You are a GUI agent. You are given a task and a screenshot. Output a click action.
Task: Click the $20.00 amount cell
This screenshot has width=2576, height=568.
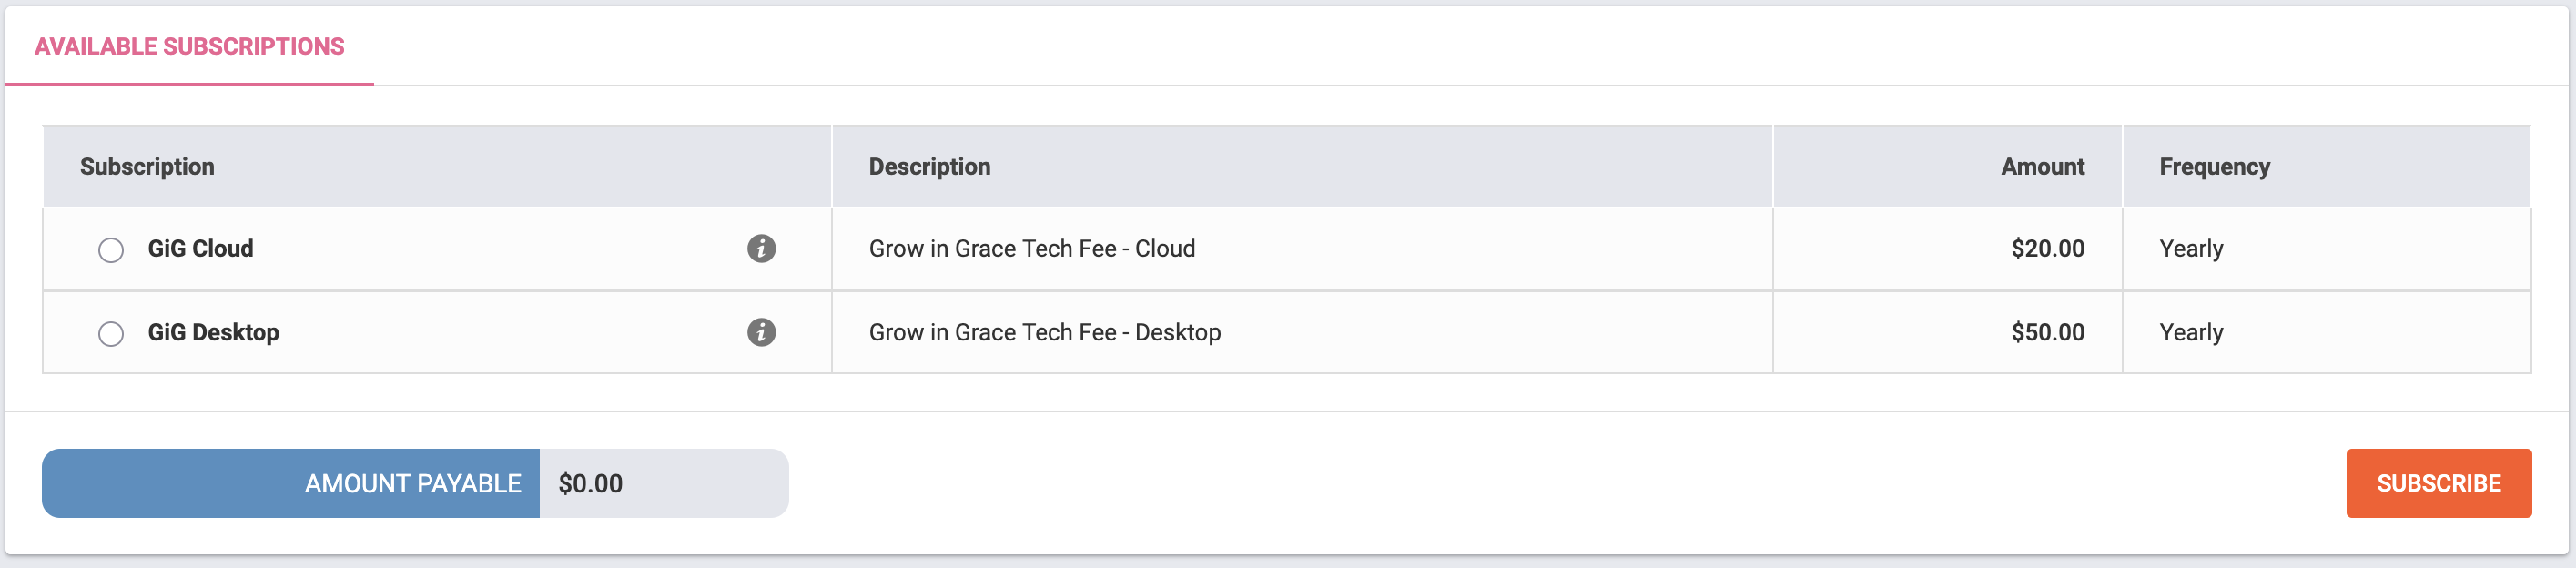[x=1947, y=248]
